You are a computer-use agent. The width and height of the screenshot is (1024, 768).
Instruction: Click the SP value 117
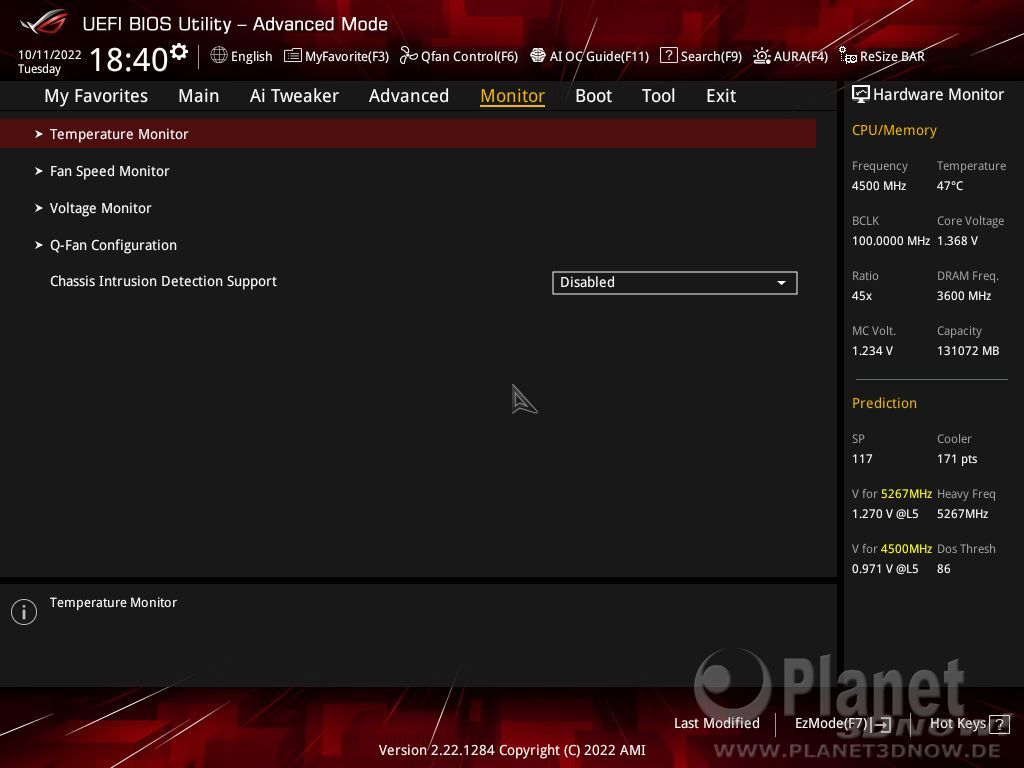(x=862, y=459)
